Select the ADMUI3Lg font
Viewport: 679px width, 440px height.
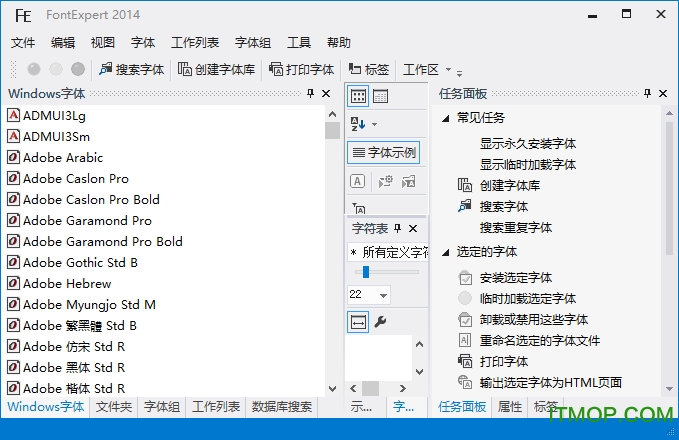47,116
